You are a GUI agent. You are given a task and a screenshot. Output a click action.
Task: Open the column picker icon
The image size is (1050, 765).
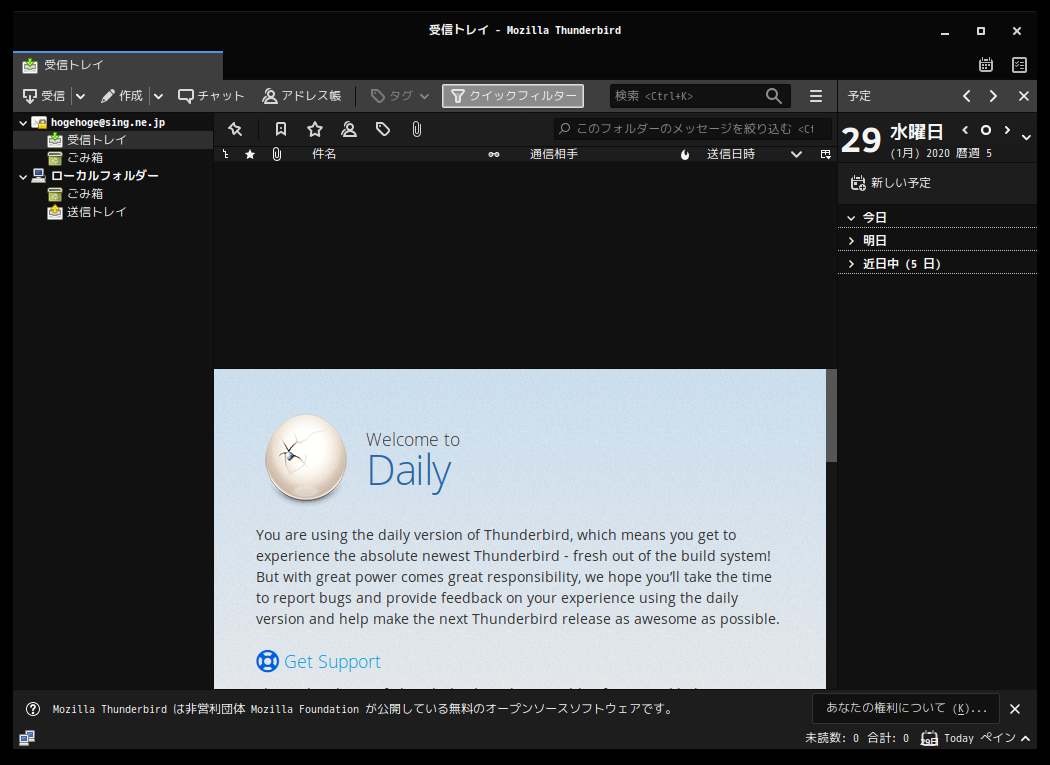[x=826, y=154]
